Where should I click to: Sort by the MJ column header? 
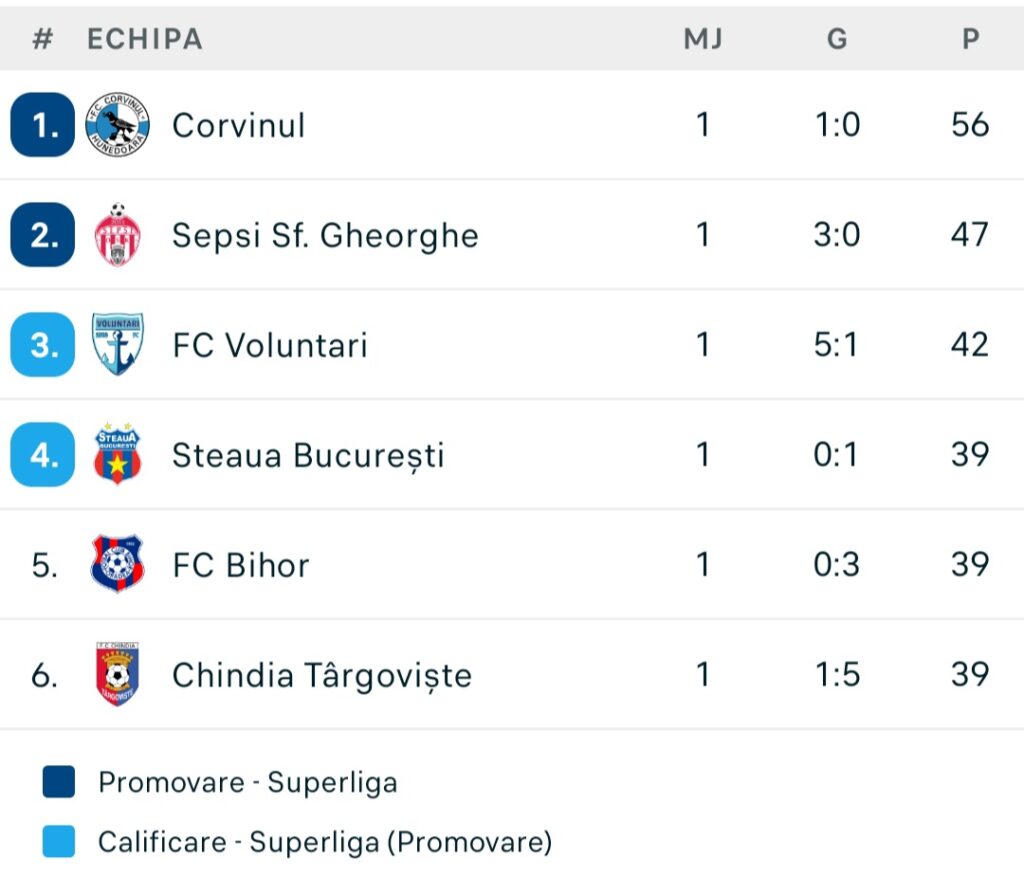[x=703, y=39]
